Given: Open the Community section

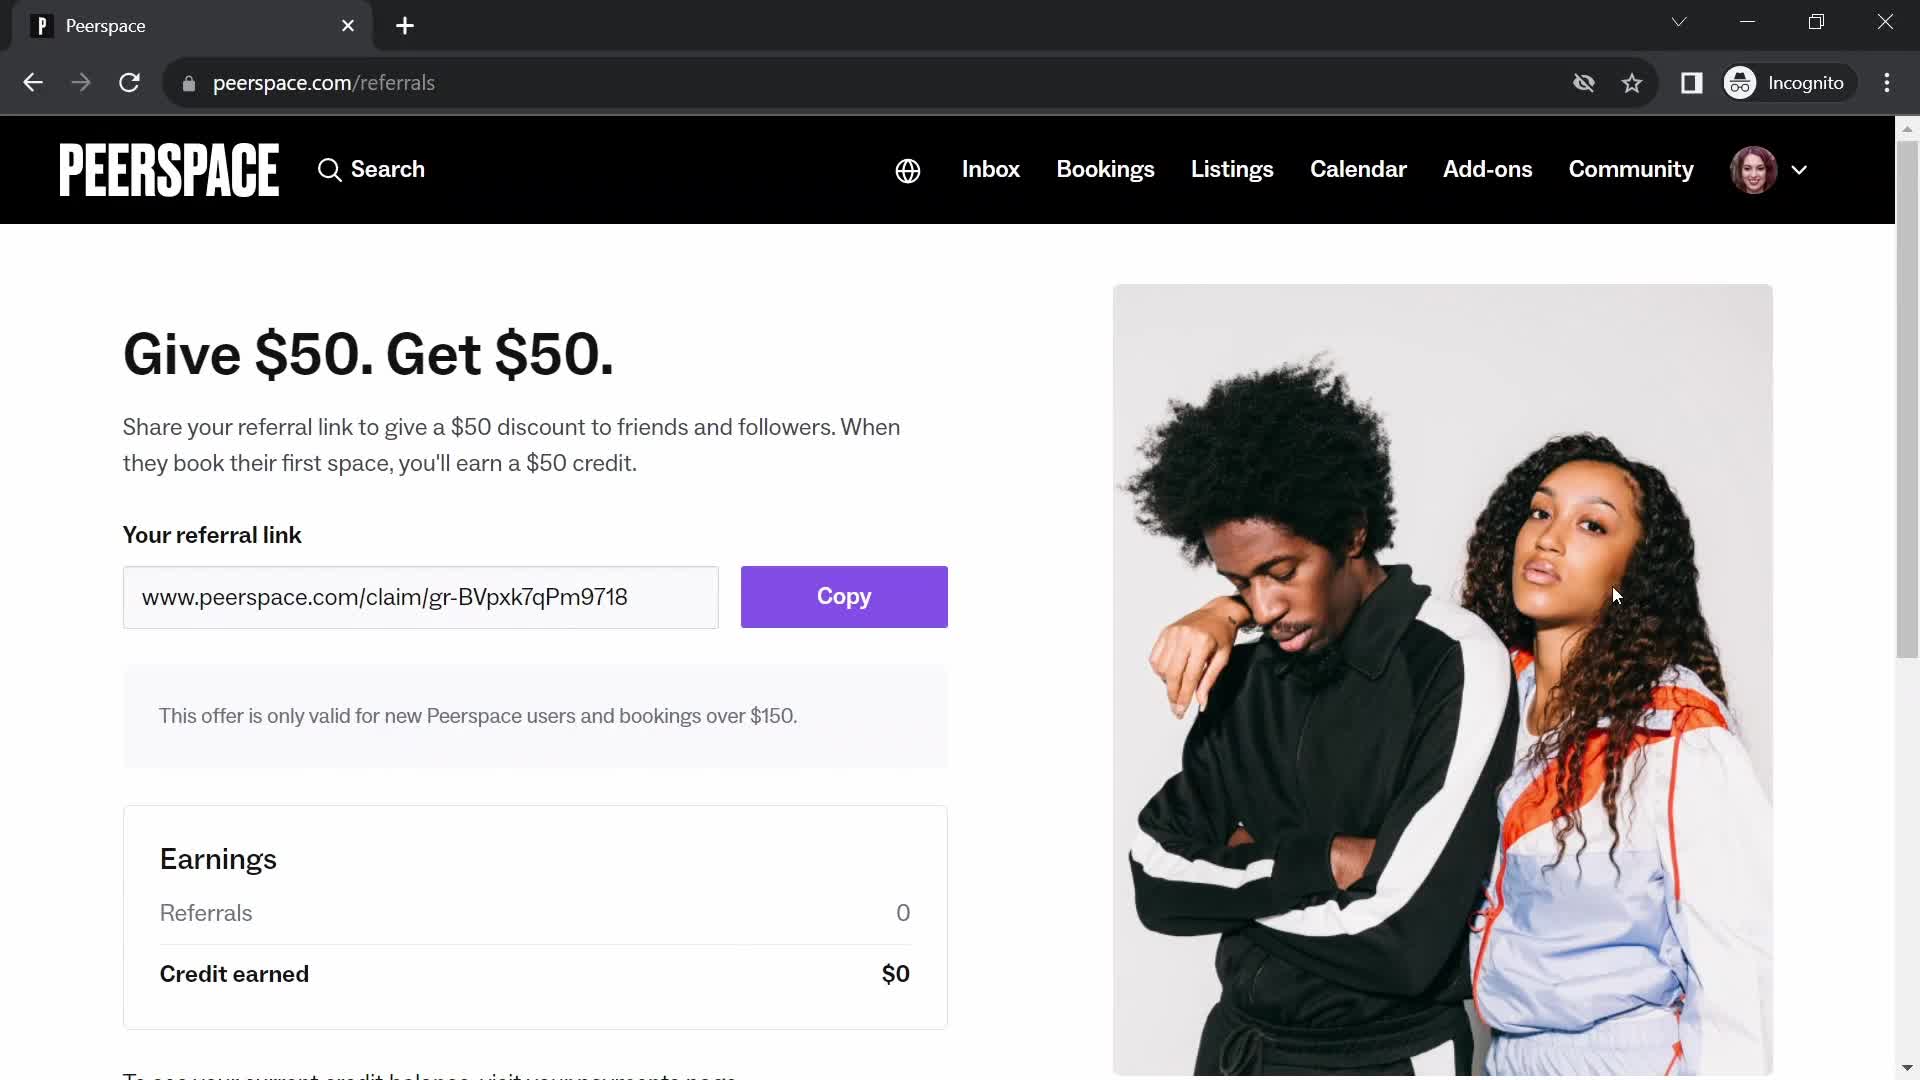Looking at the screenshot, I should click(x=1631, y=169).
